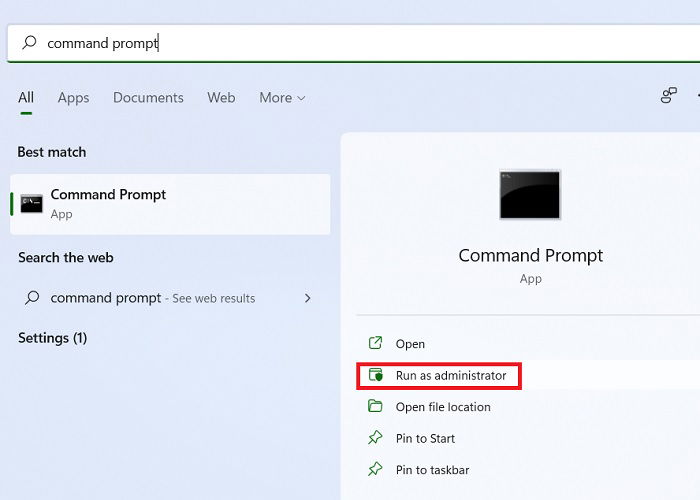Select the All results tab
Screen dimensions: 700x500
(x=26, y=98)
